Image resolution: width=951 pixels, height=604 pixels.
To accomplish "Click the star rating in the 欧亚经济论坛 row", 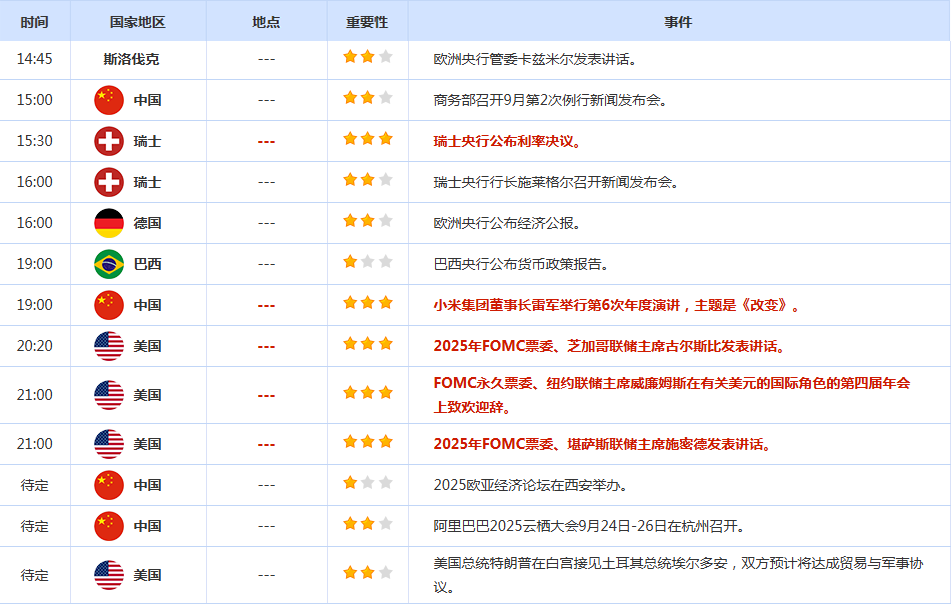I will (368, 483).
